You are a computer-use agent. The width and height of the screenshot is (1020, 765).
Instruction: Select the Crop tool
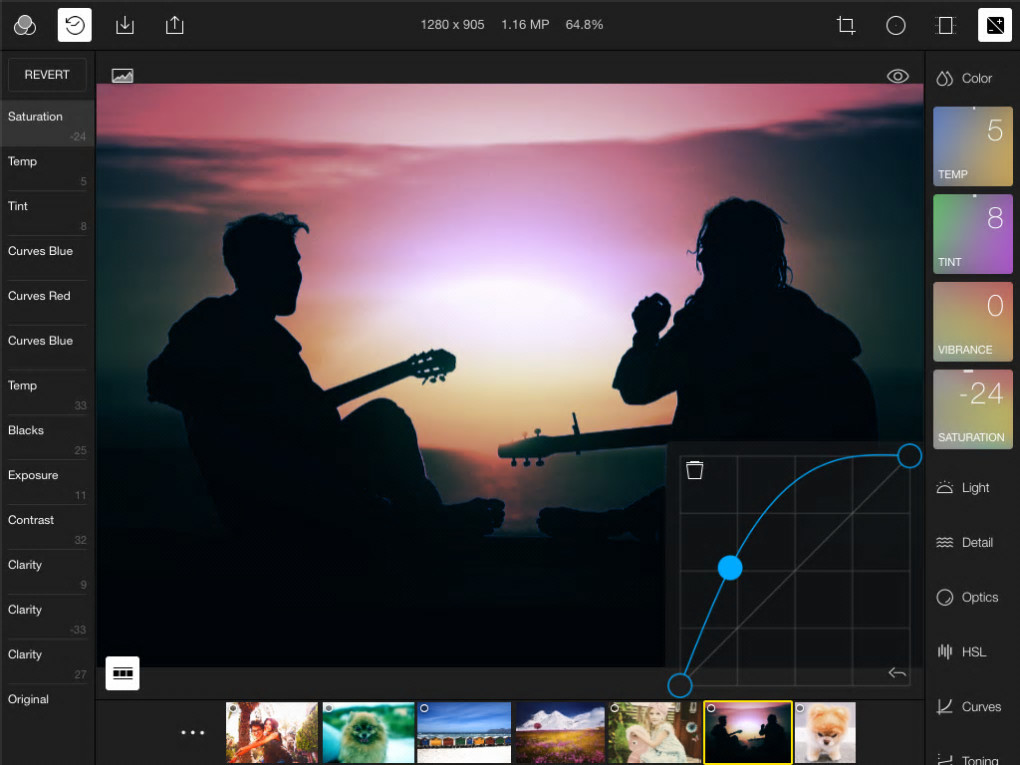pos(846,25)
